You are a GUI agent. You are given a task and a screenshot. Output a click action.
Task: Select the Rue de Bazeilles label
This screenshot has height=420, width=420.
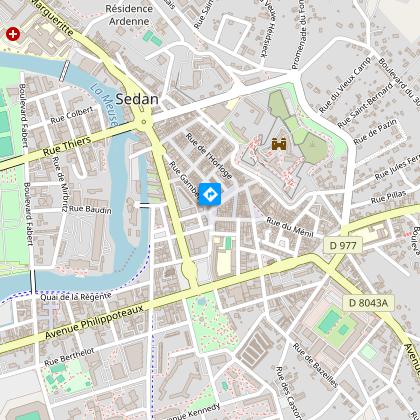[x=315, y=366]
